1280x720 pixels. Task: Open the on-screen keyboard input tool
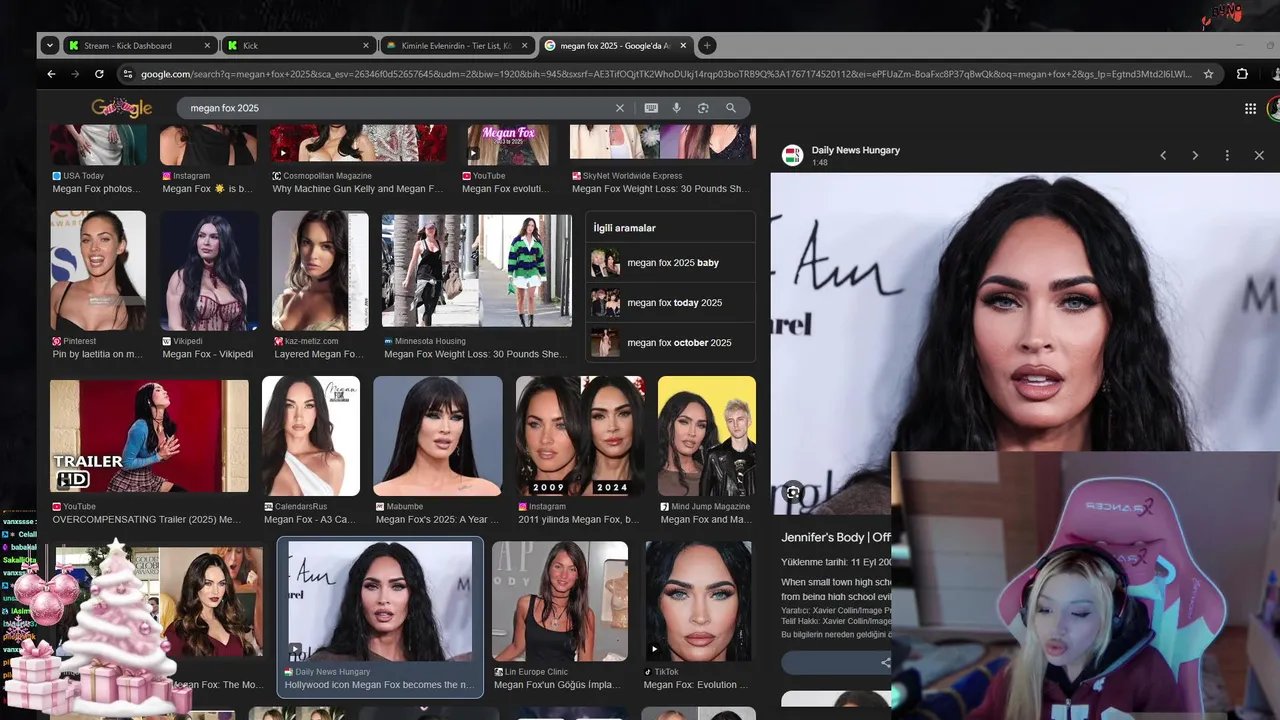pos(651,108)
